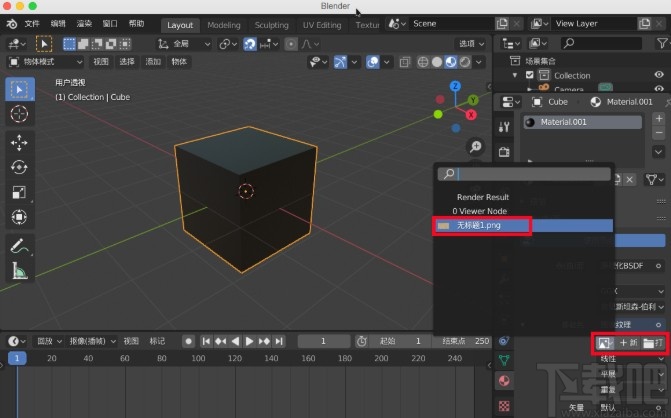Select the Cursor tool in the toolbar

[x=19, y=114]
